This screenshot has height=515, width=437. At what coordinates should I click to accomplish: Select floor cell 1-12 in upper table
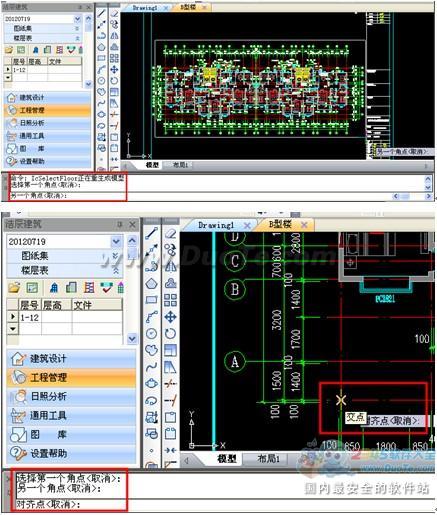(19, 70)
